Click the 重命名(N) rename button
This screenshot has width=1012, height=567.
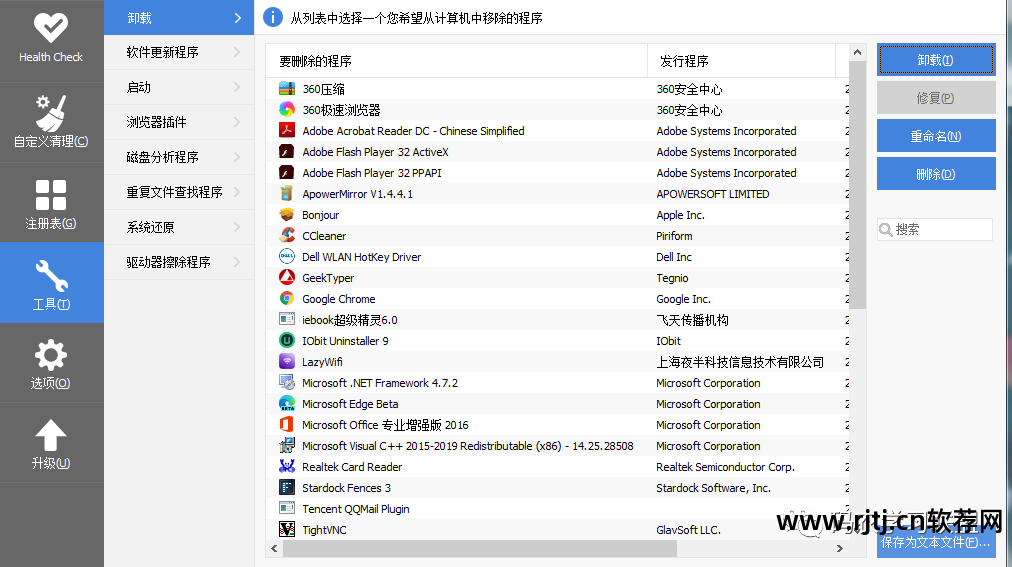(936, 136)
